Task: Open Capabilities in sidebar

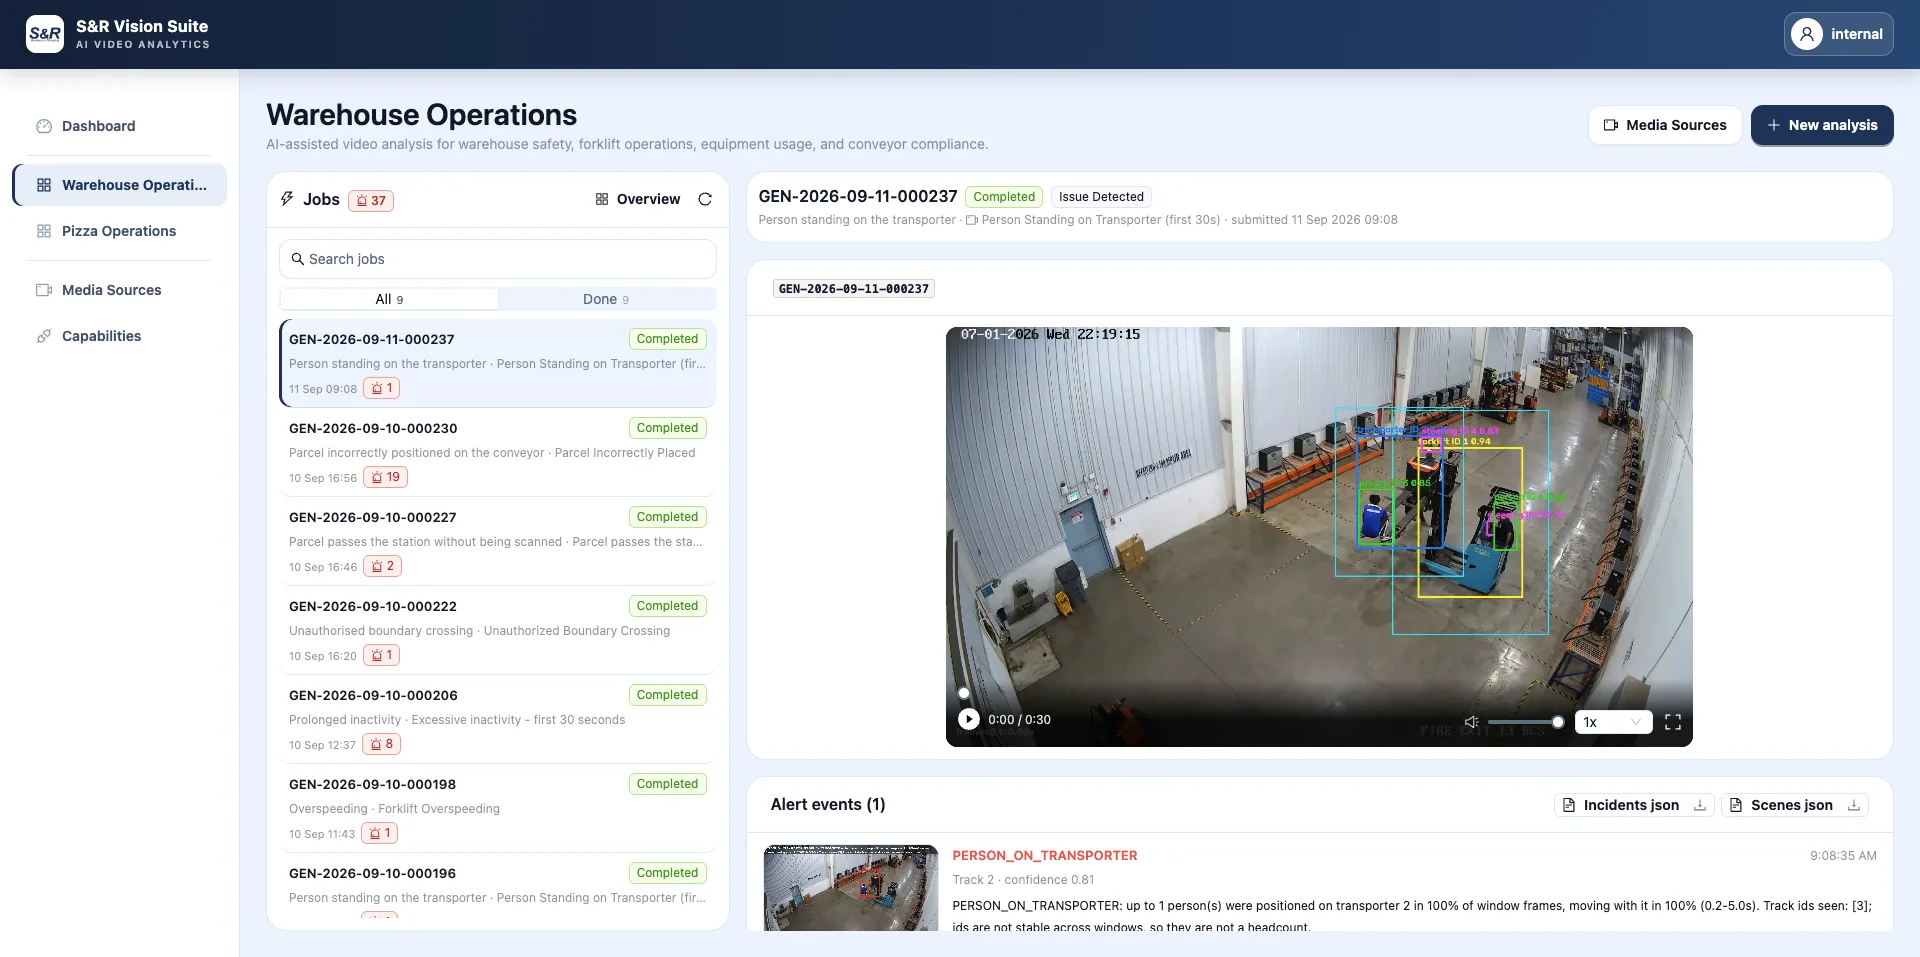Action: (101, 336)
